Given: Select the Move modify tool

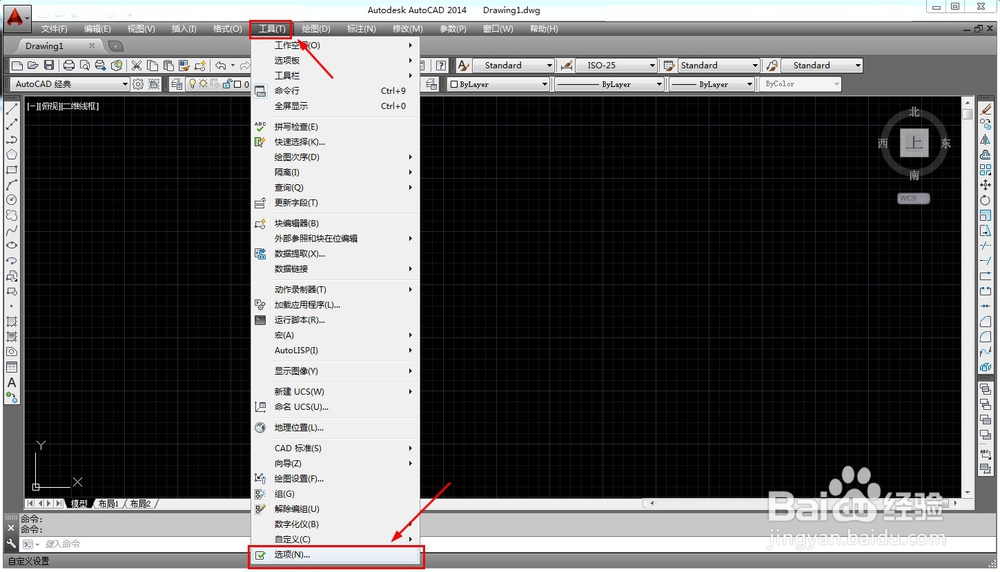Looking at the screenshot, I should tap(985, 185).
